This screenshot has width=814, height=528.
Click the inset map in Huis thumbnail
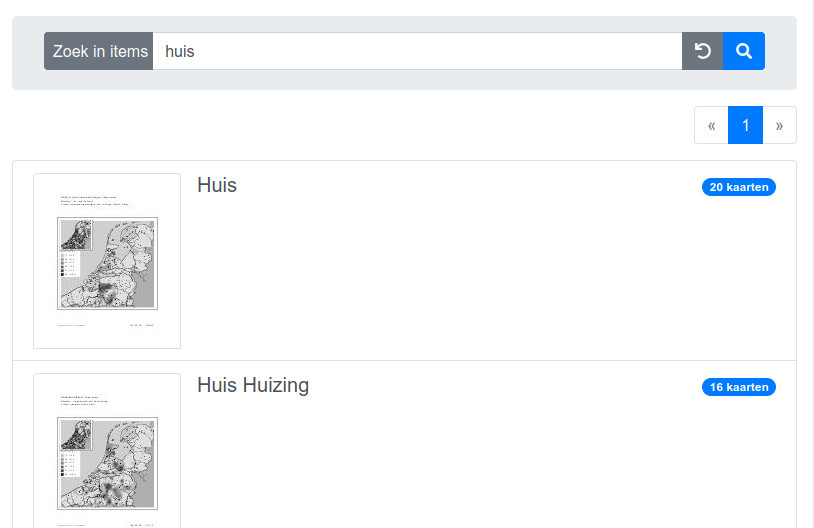click(76, 235)
